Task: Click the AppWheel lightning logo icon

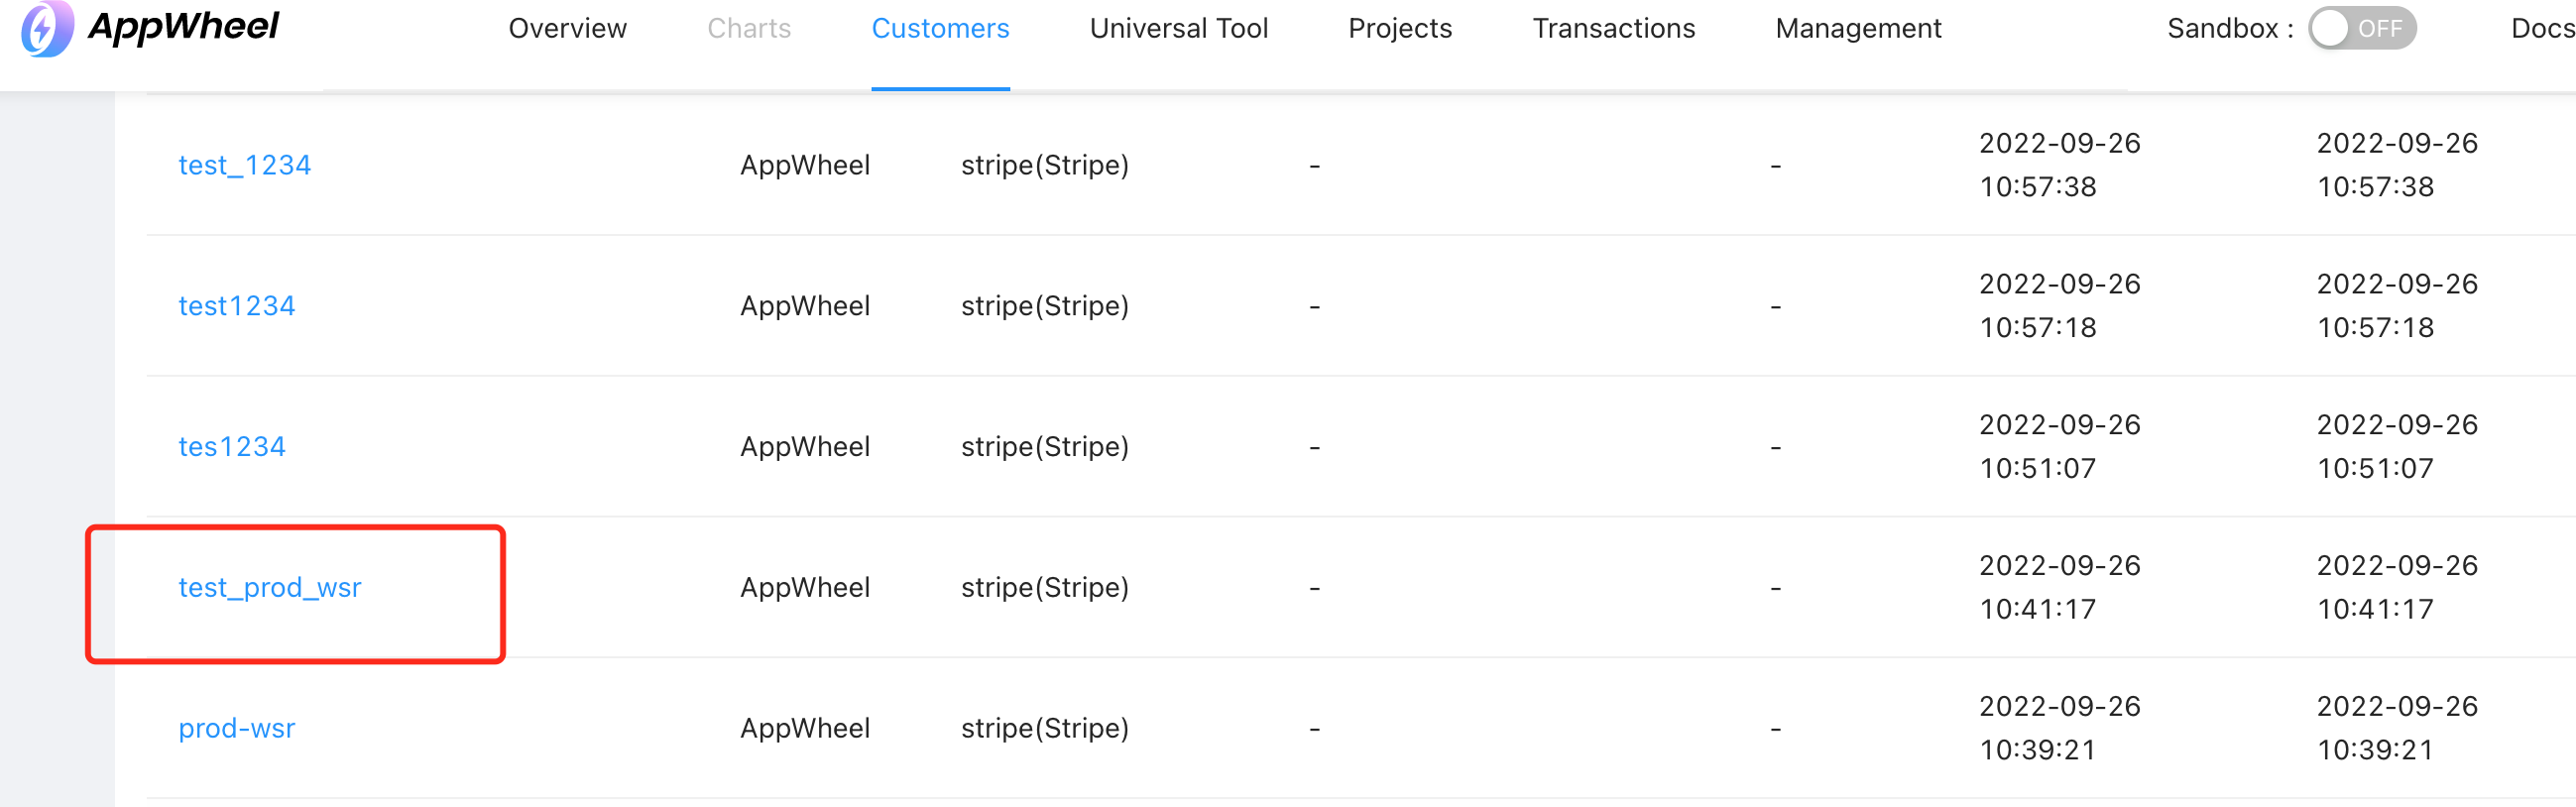Action: click(46, 28)
